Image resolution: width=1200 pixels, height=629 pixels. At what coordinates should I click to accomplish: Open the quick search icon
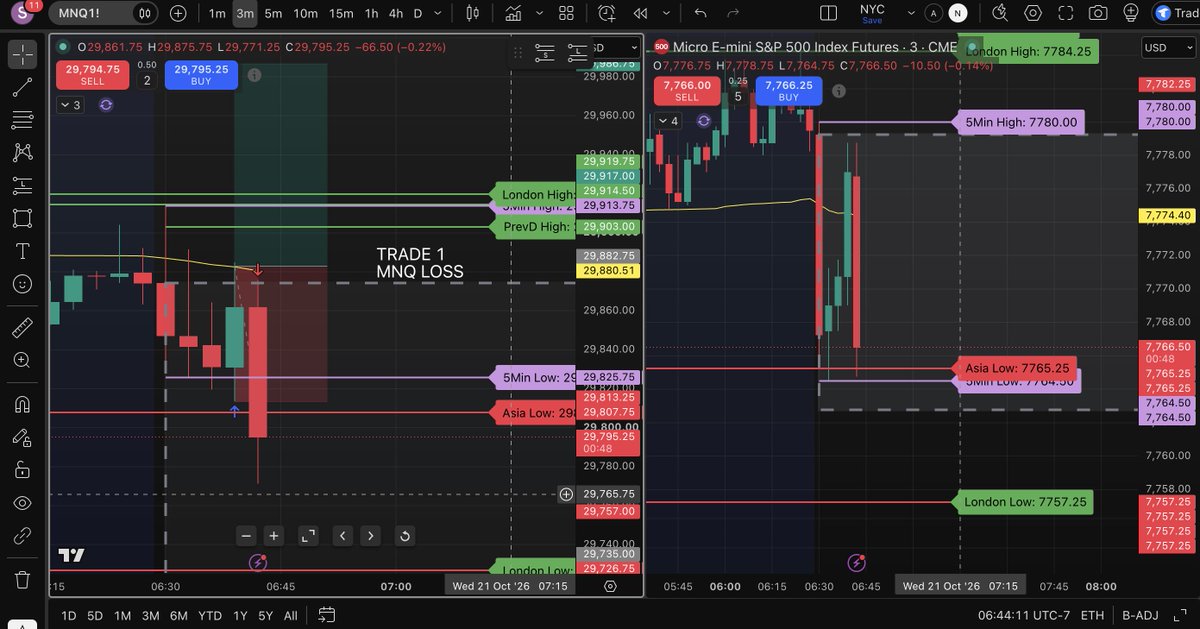click(1000, 14)
